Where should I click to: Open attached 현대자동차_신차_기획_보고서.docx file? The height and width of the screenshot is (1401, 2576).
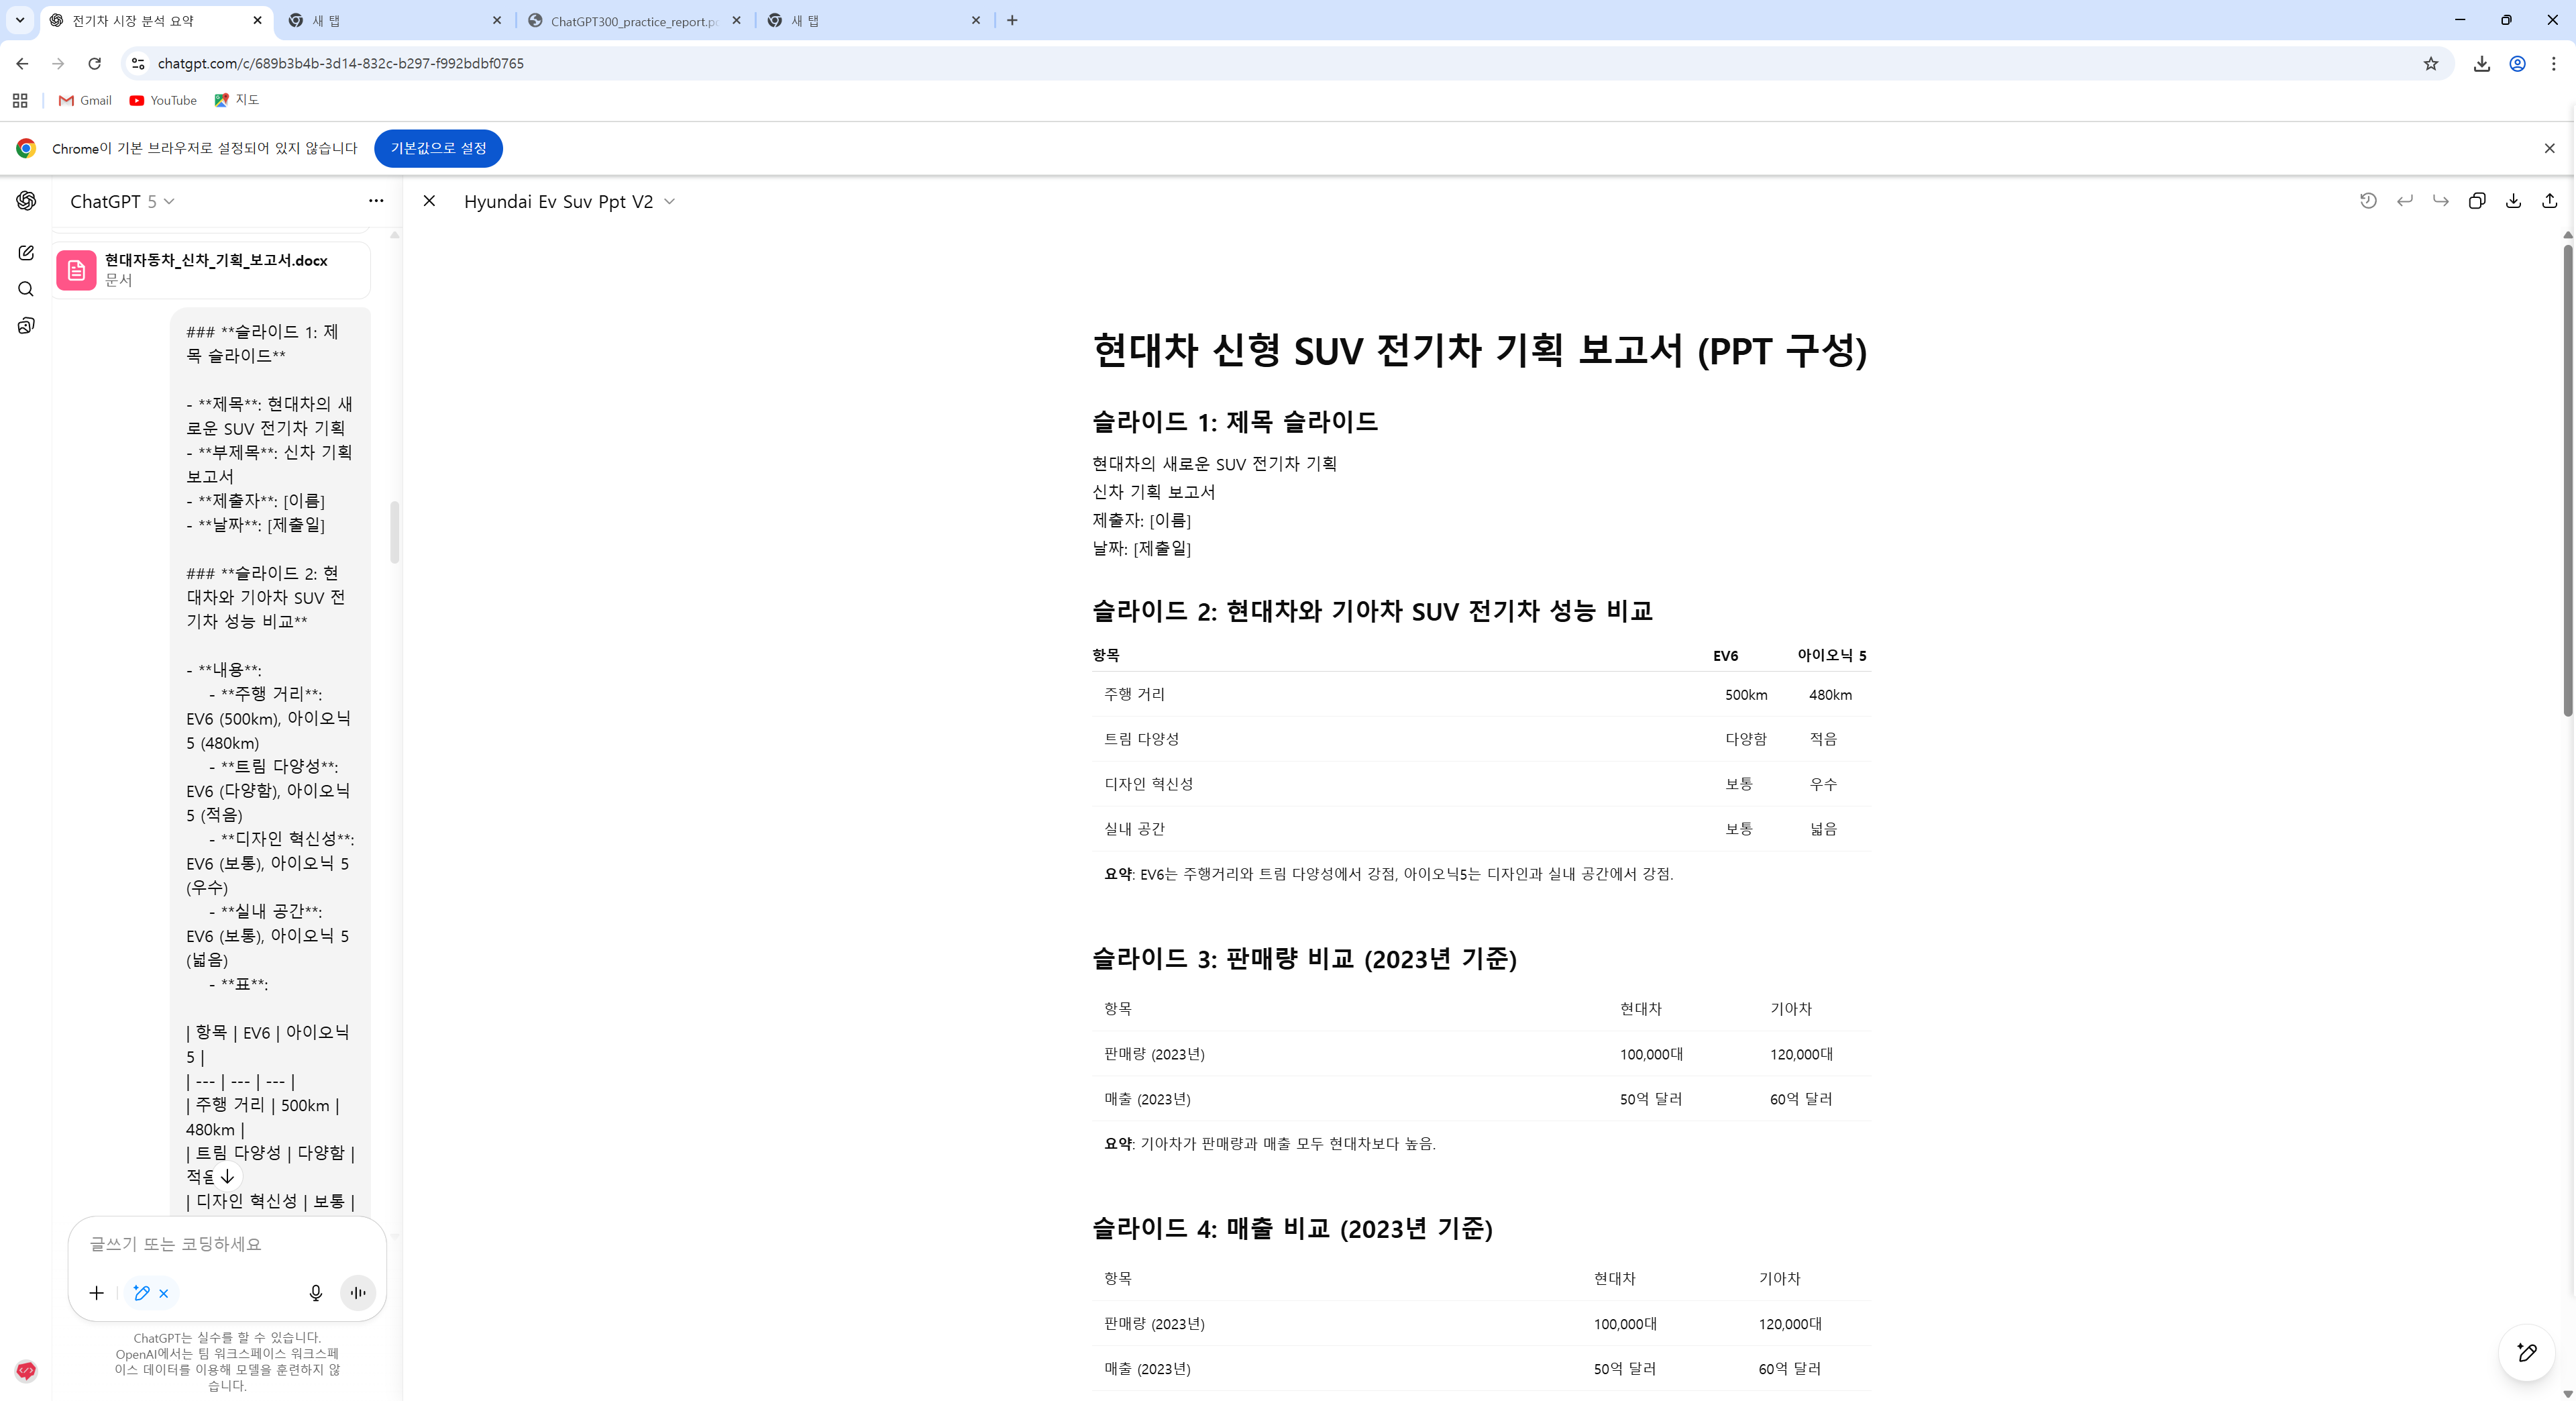coord(212,270)
